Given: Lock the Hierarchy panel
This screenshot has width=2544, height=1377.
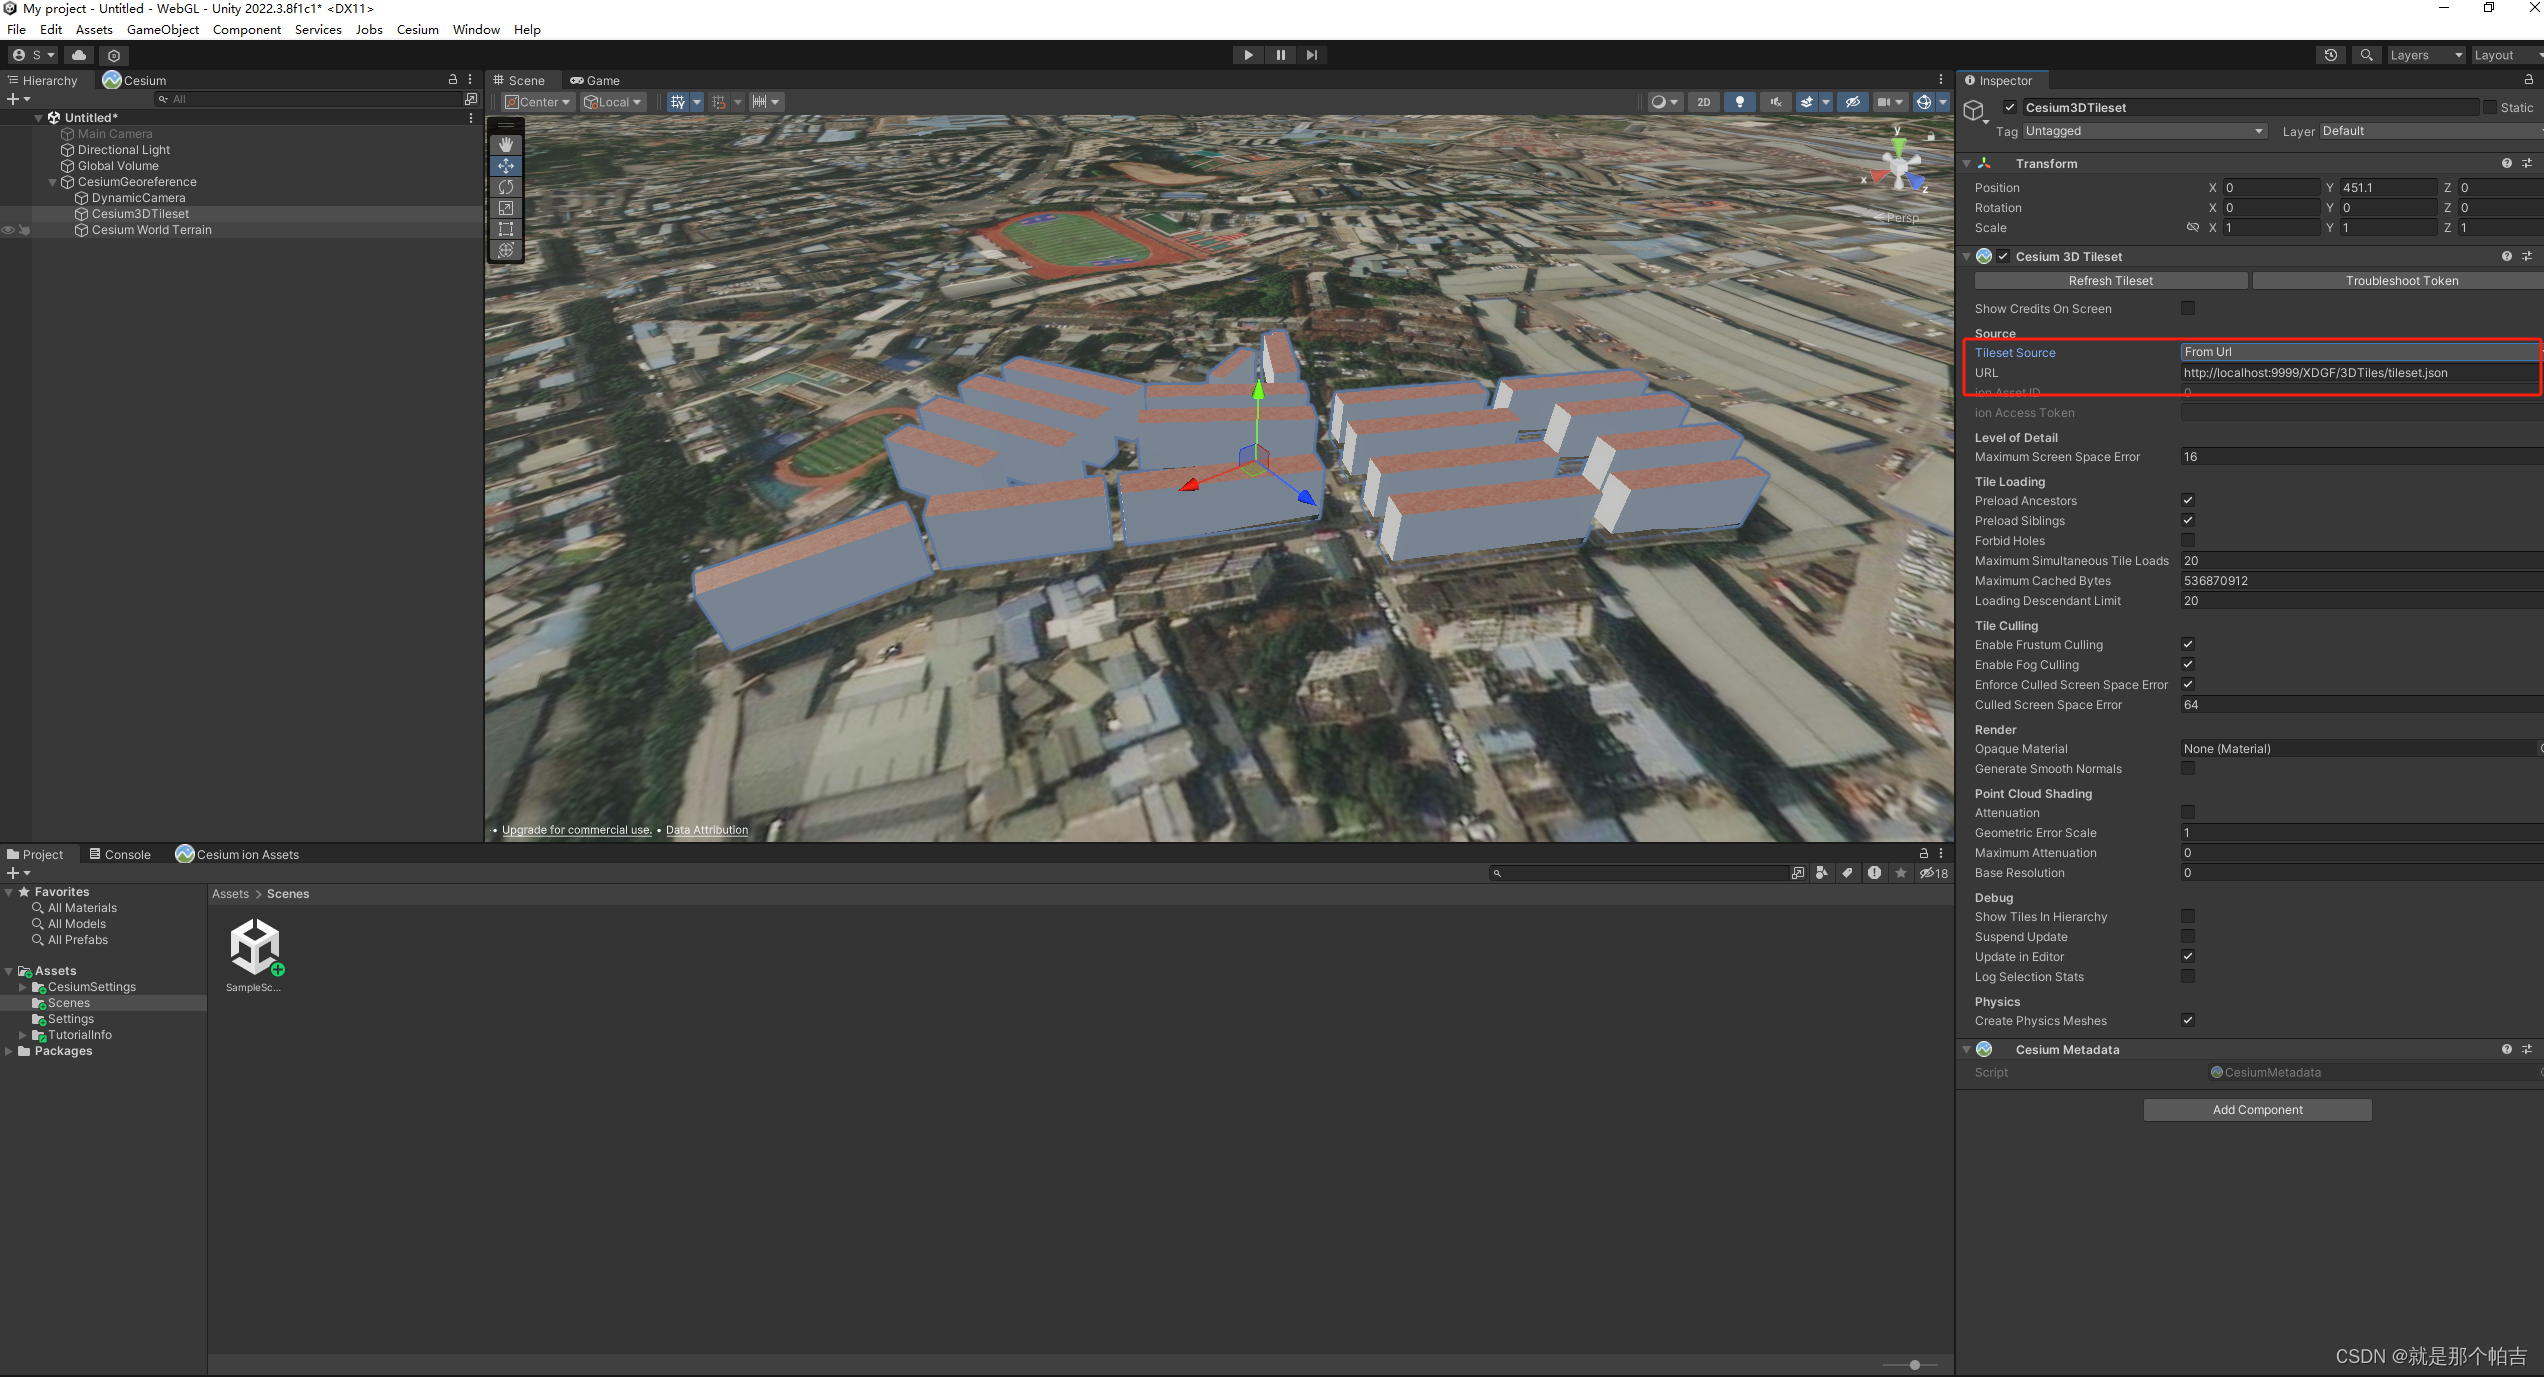Looking at the screenshot, I should point(452,80).
